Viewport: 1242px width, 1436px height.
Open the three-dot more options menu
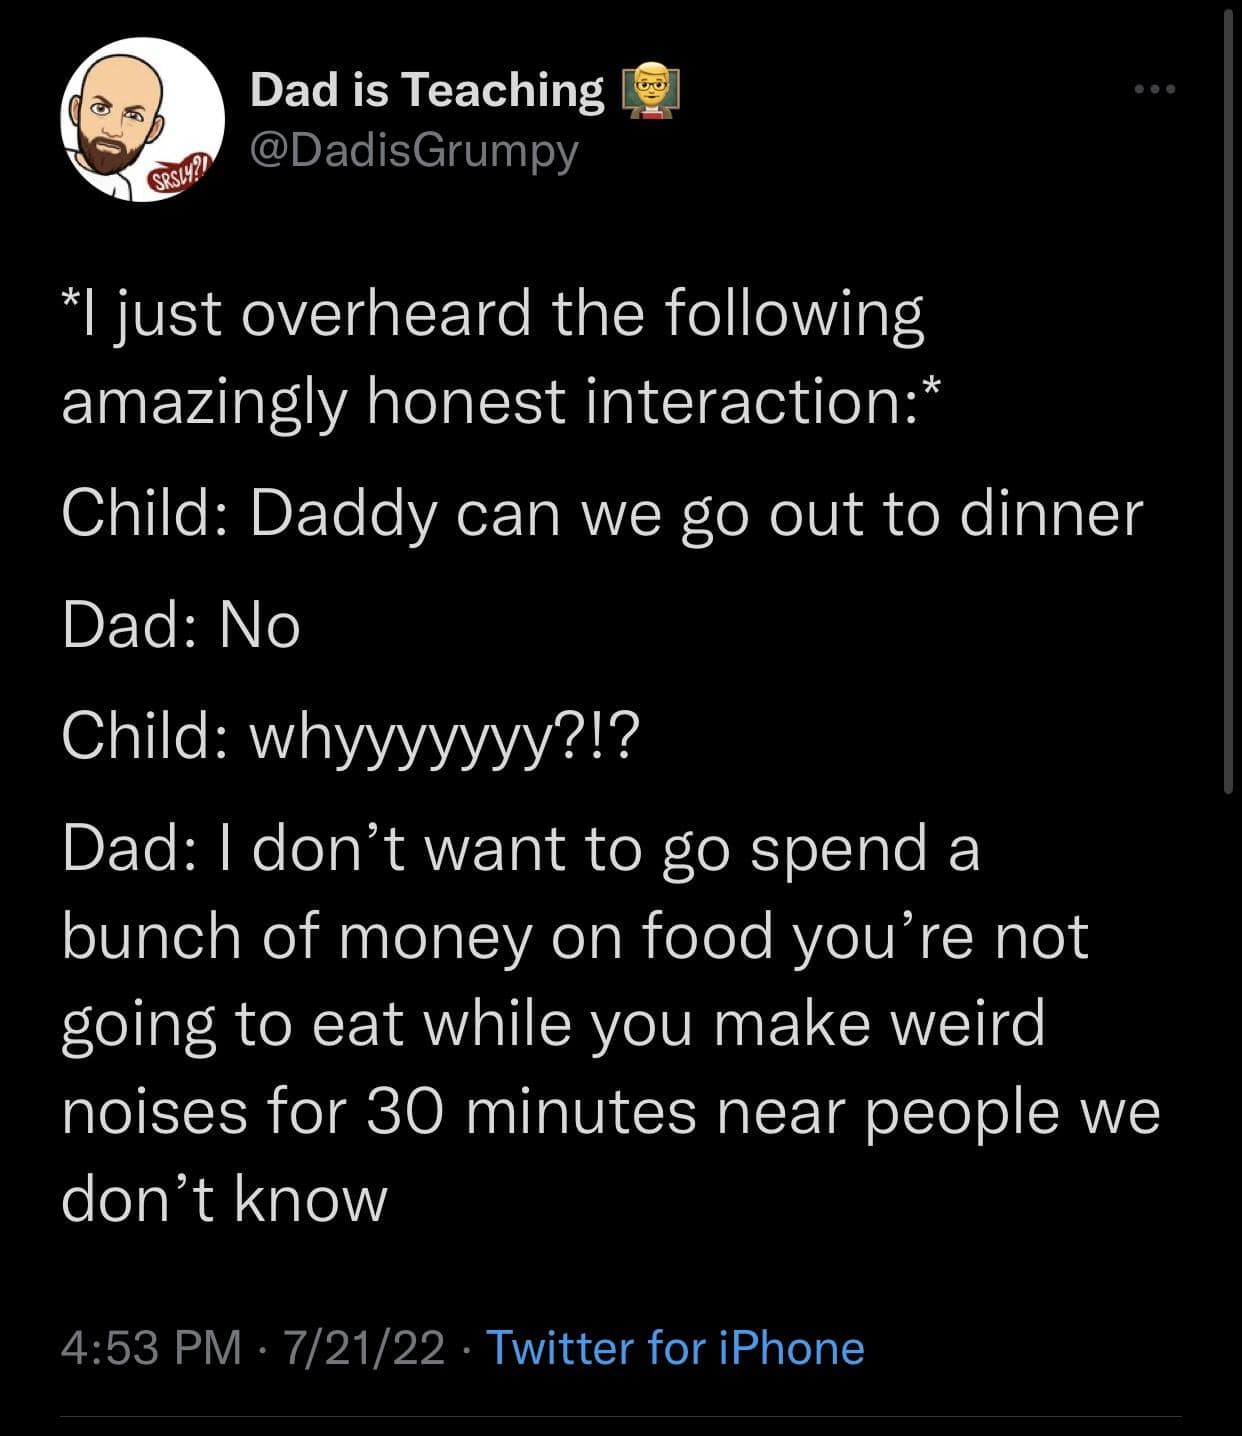point(1155,90)
